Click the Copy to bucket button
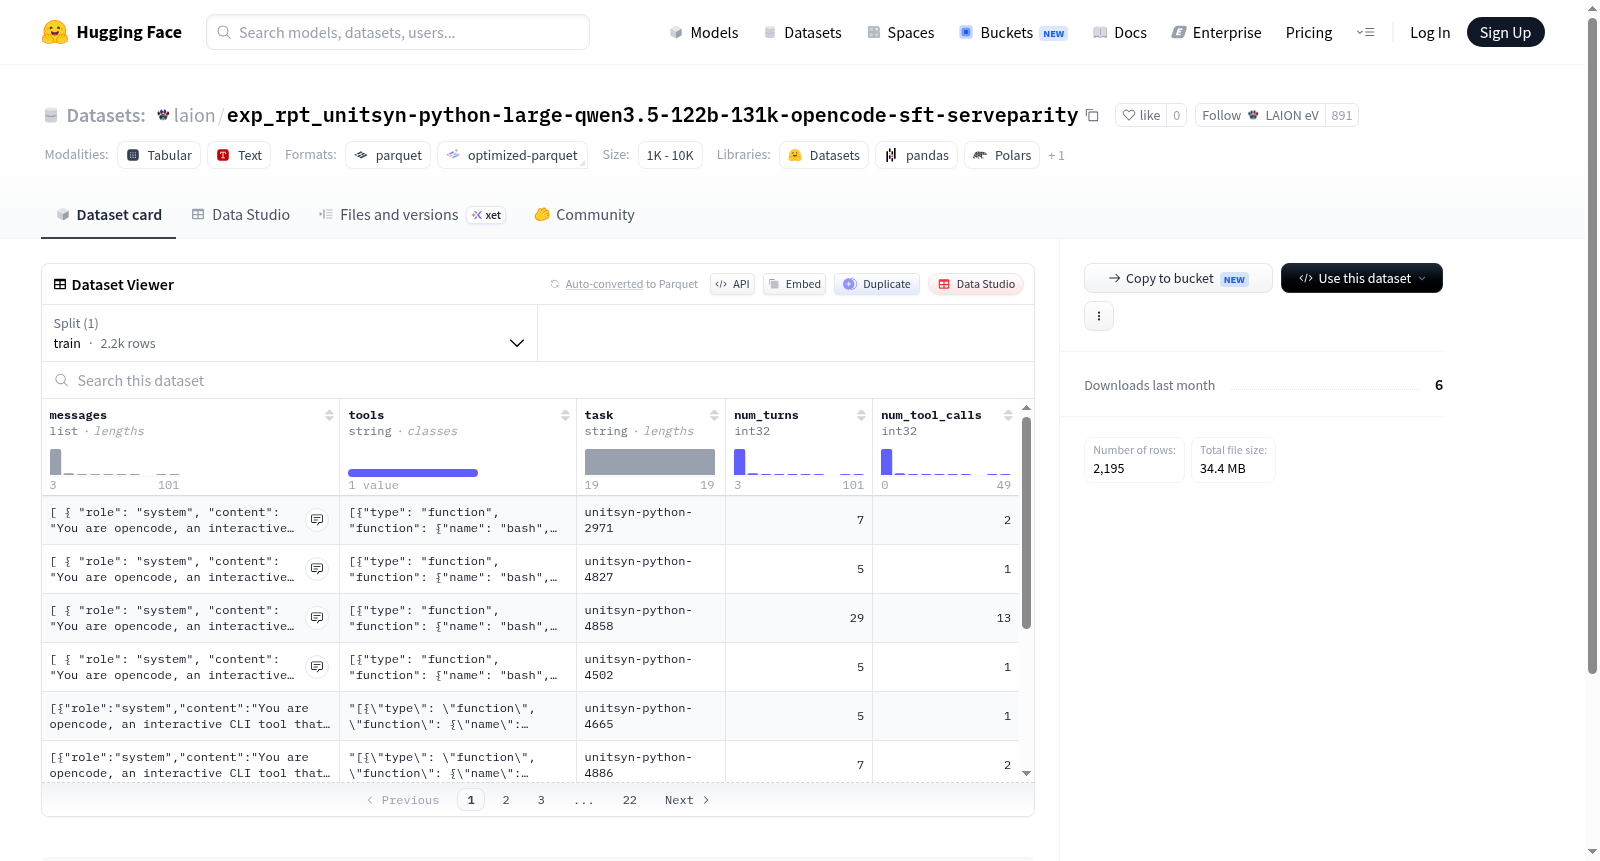Viewport: 1600px width, 861px height. [x=1178, y=278]
